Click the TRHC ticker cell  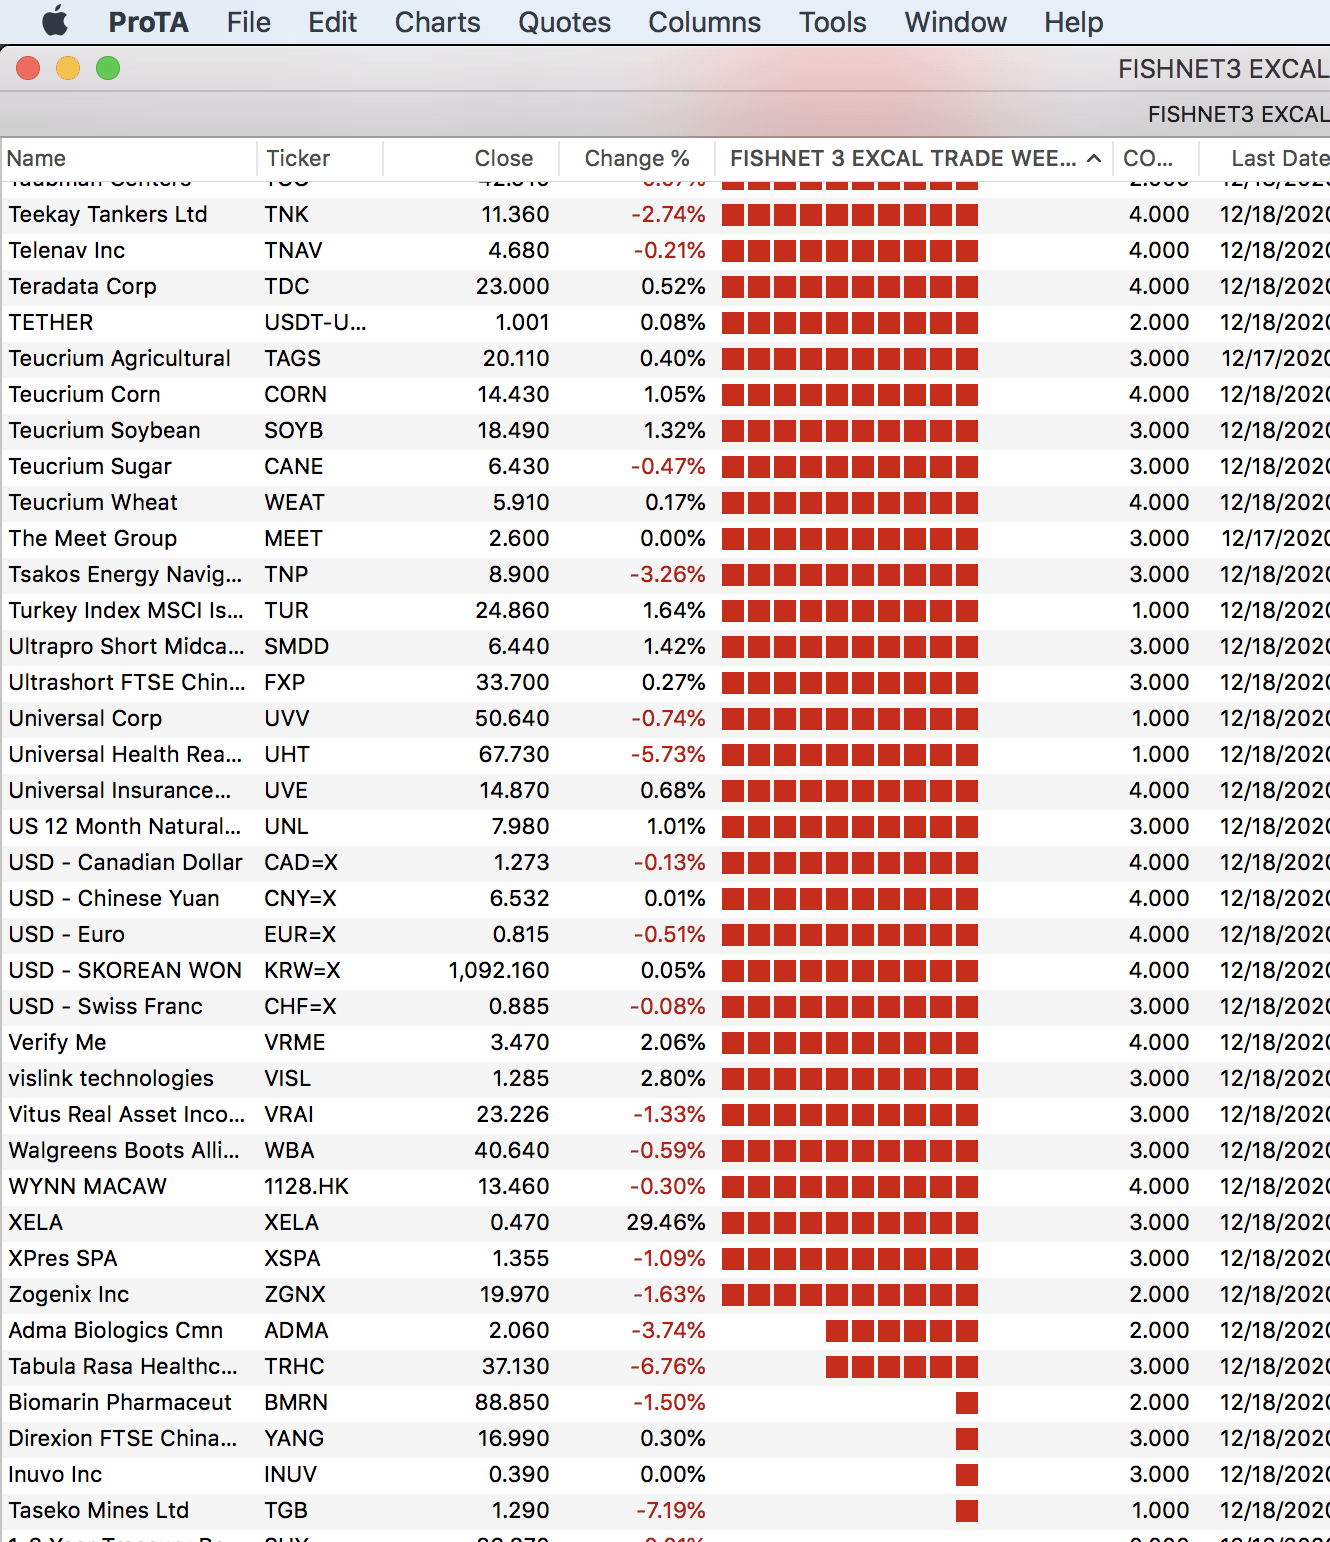(294, 1366)
